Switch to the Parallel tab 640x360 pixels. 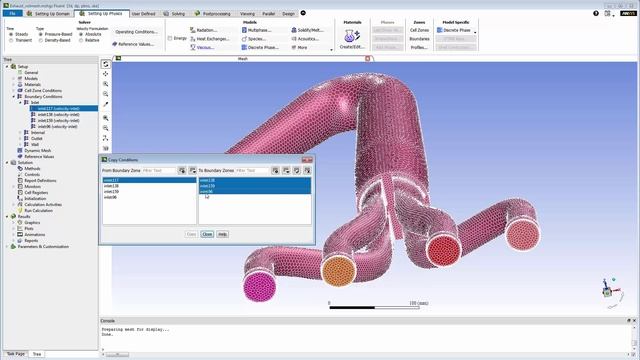click(269, 13)
